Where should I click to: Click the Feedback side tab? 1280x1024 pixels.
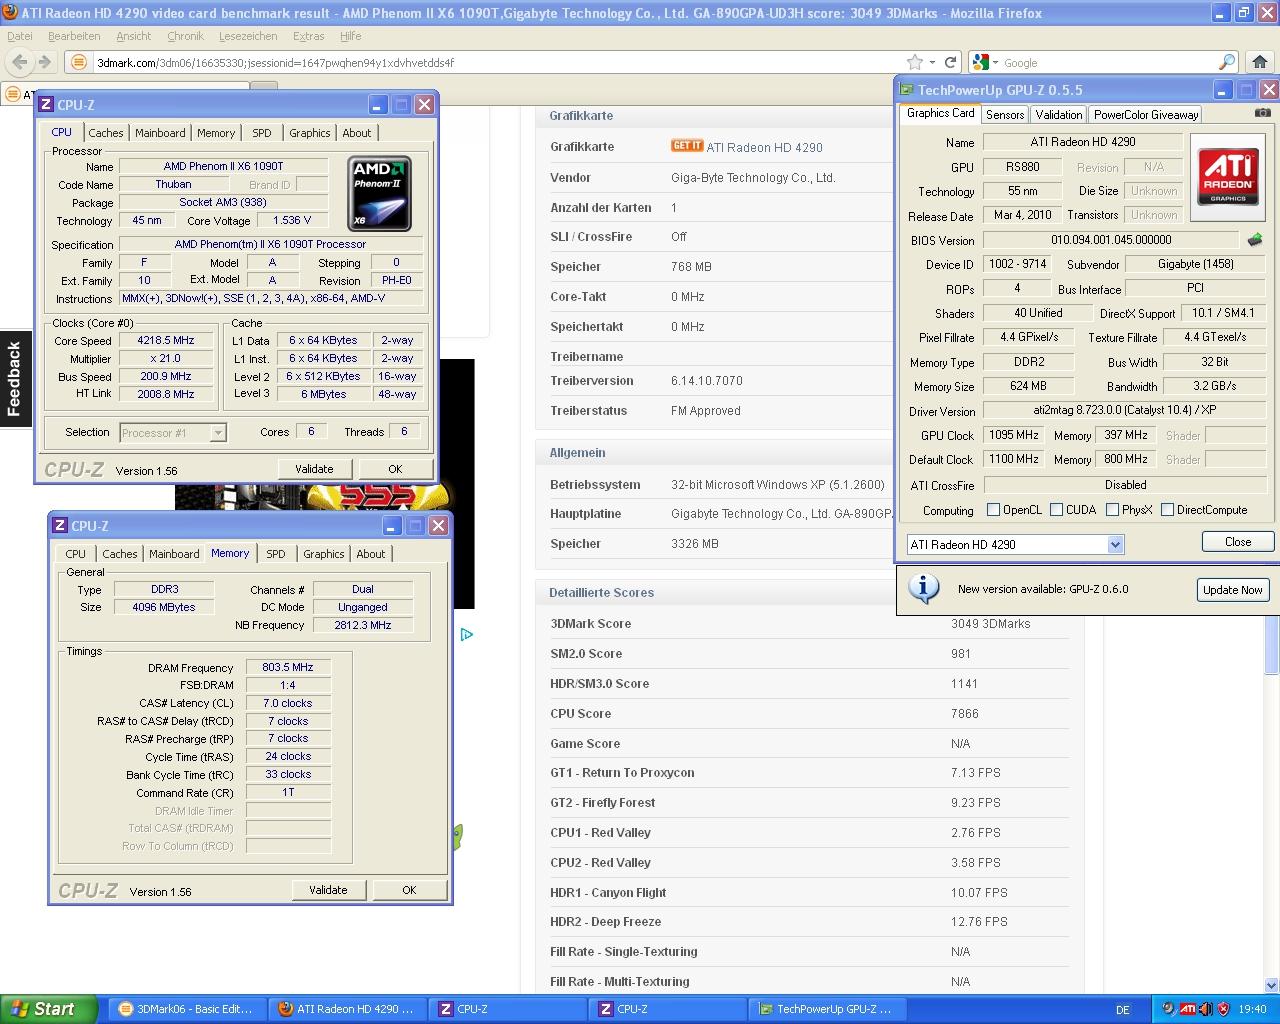pyautogui.click(x=15, y=379)
